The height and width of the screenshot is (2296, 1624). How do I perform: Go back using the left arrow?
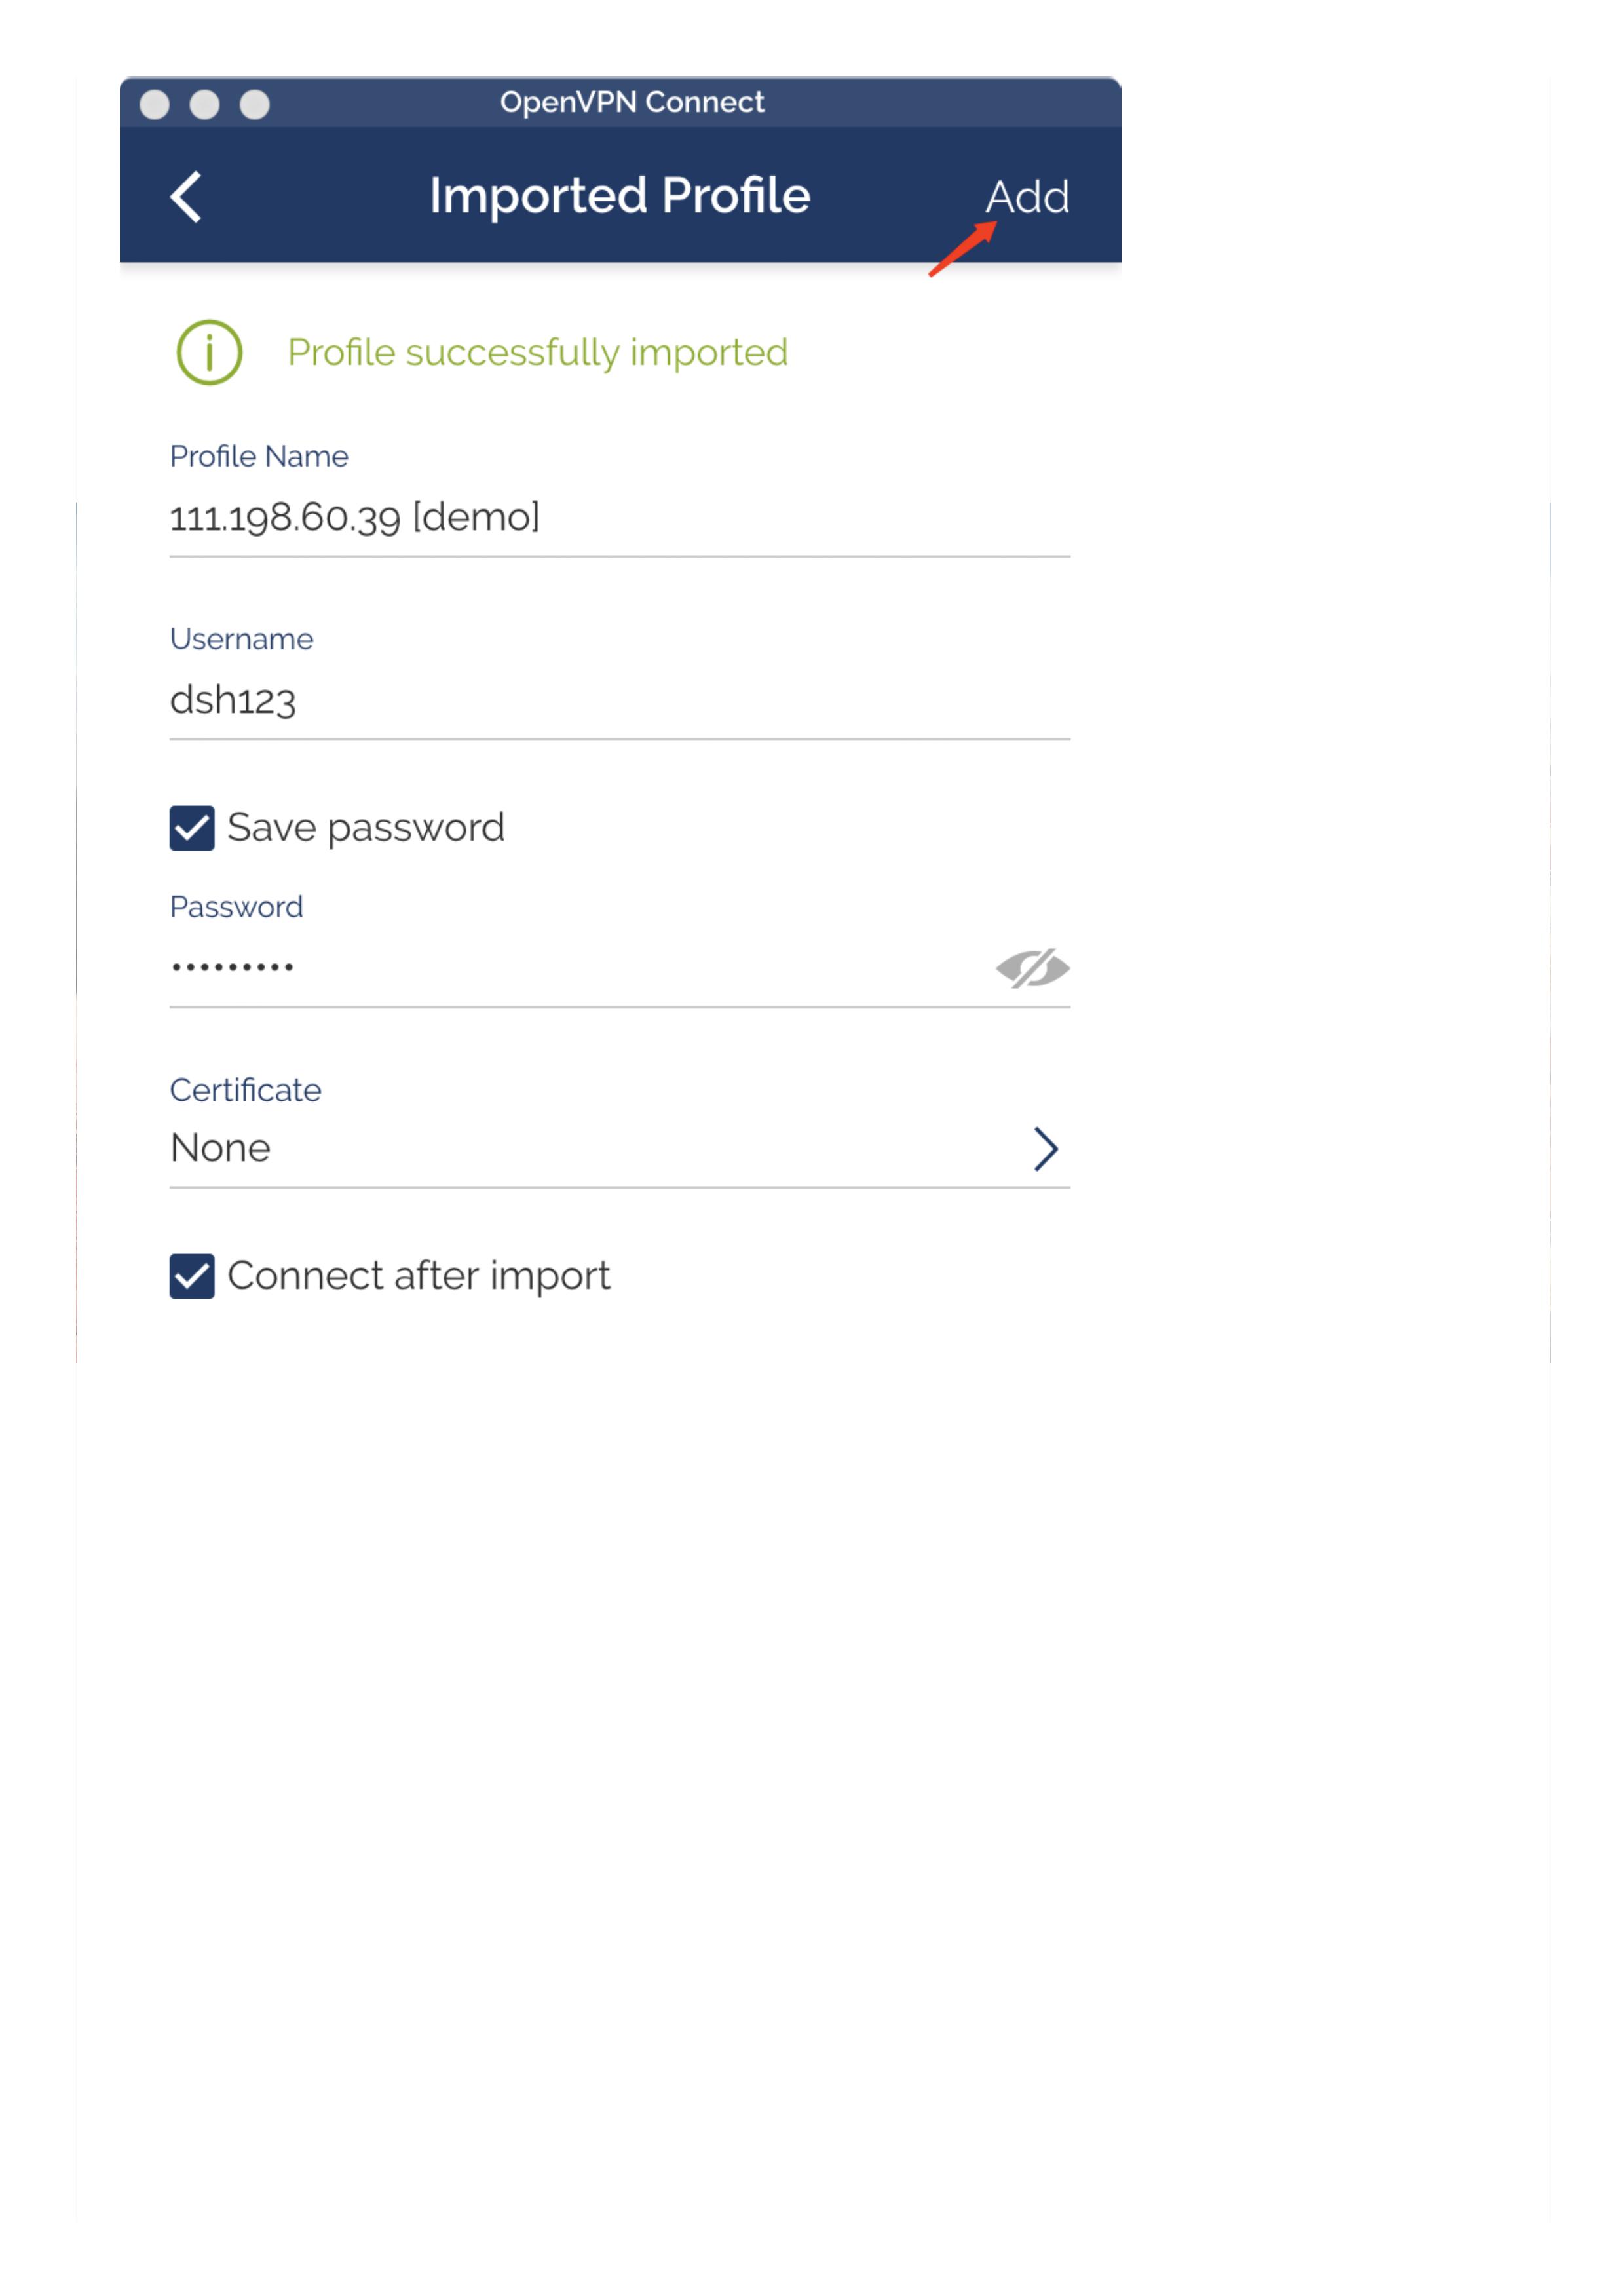186,196
